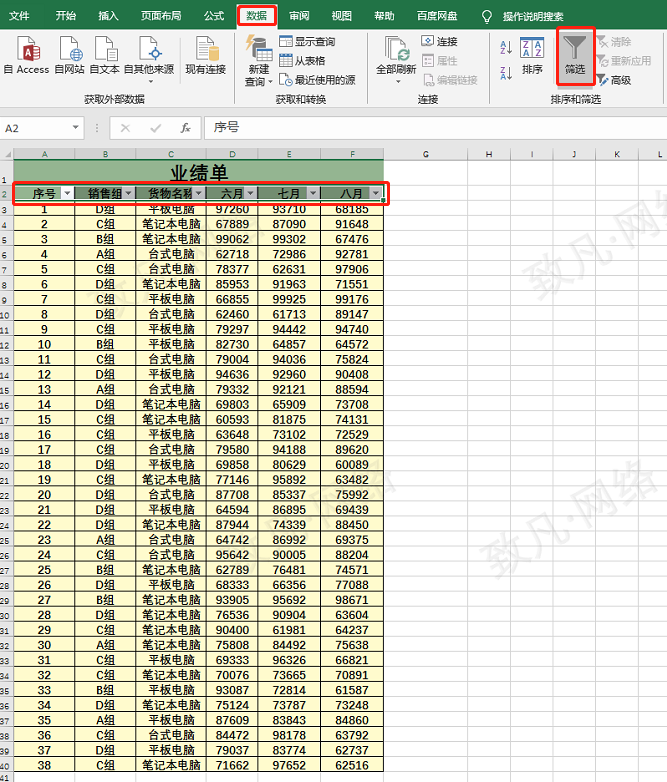Click Connections (连接) button

click(440, 41)
